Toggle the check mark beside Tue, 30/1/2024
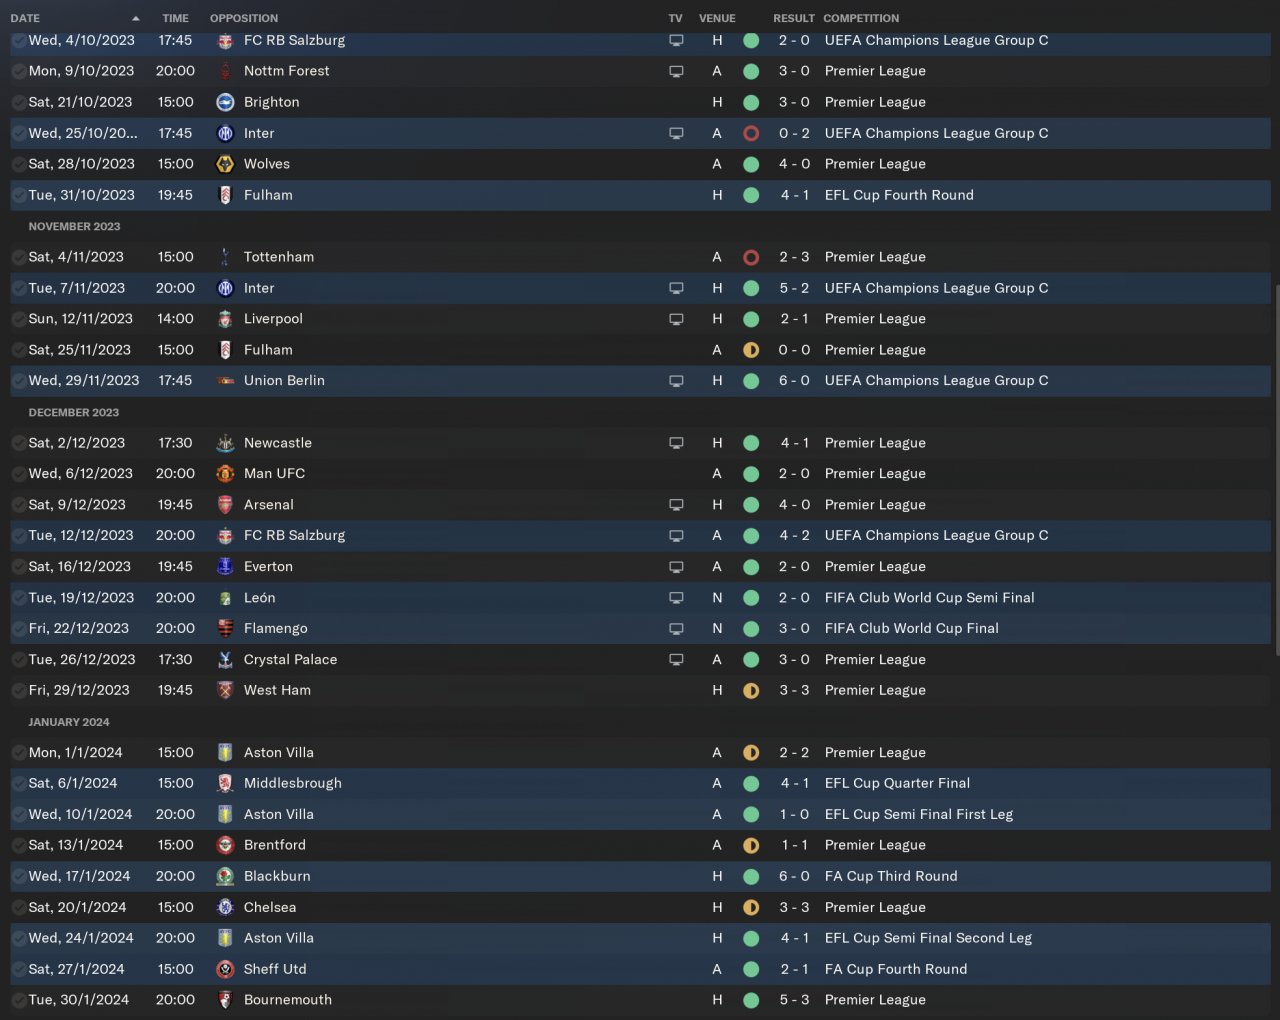This screenshot has width=1280, height=1020. tap(19, 1000)
